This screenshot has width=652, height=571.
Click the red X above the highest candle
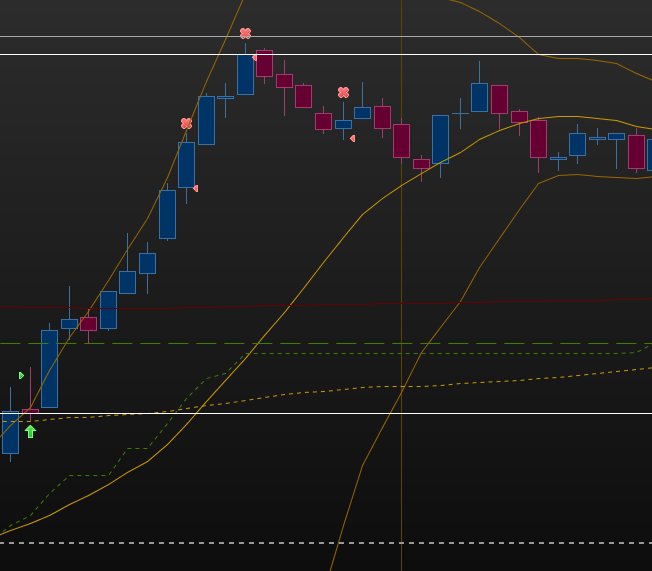click(245, 33)
